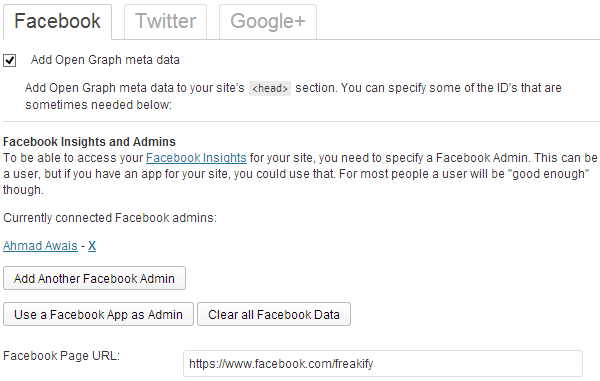Image resolution: width=600 pixels, height=381 pixels.
Task: Click Add Another Facebook Admin button
Action: click(95, 278)
